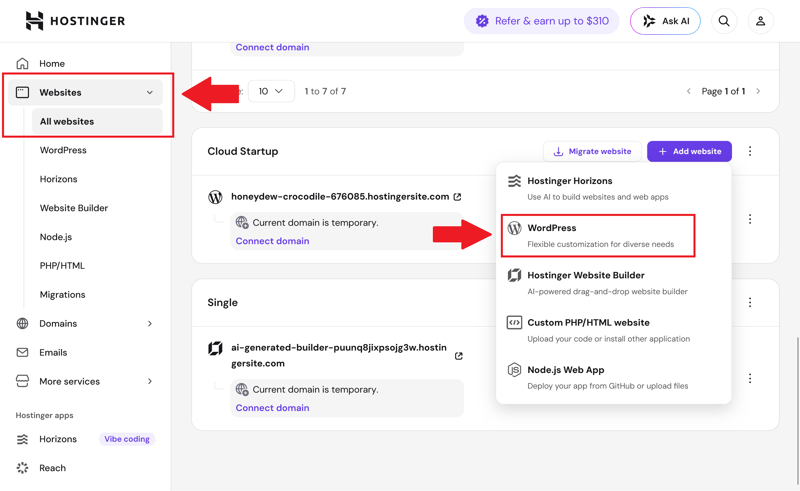The height and width of the screenshot is (491, 800).
Task: Click the Single plan heading
Action: coord(222,302)
